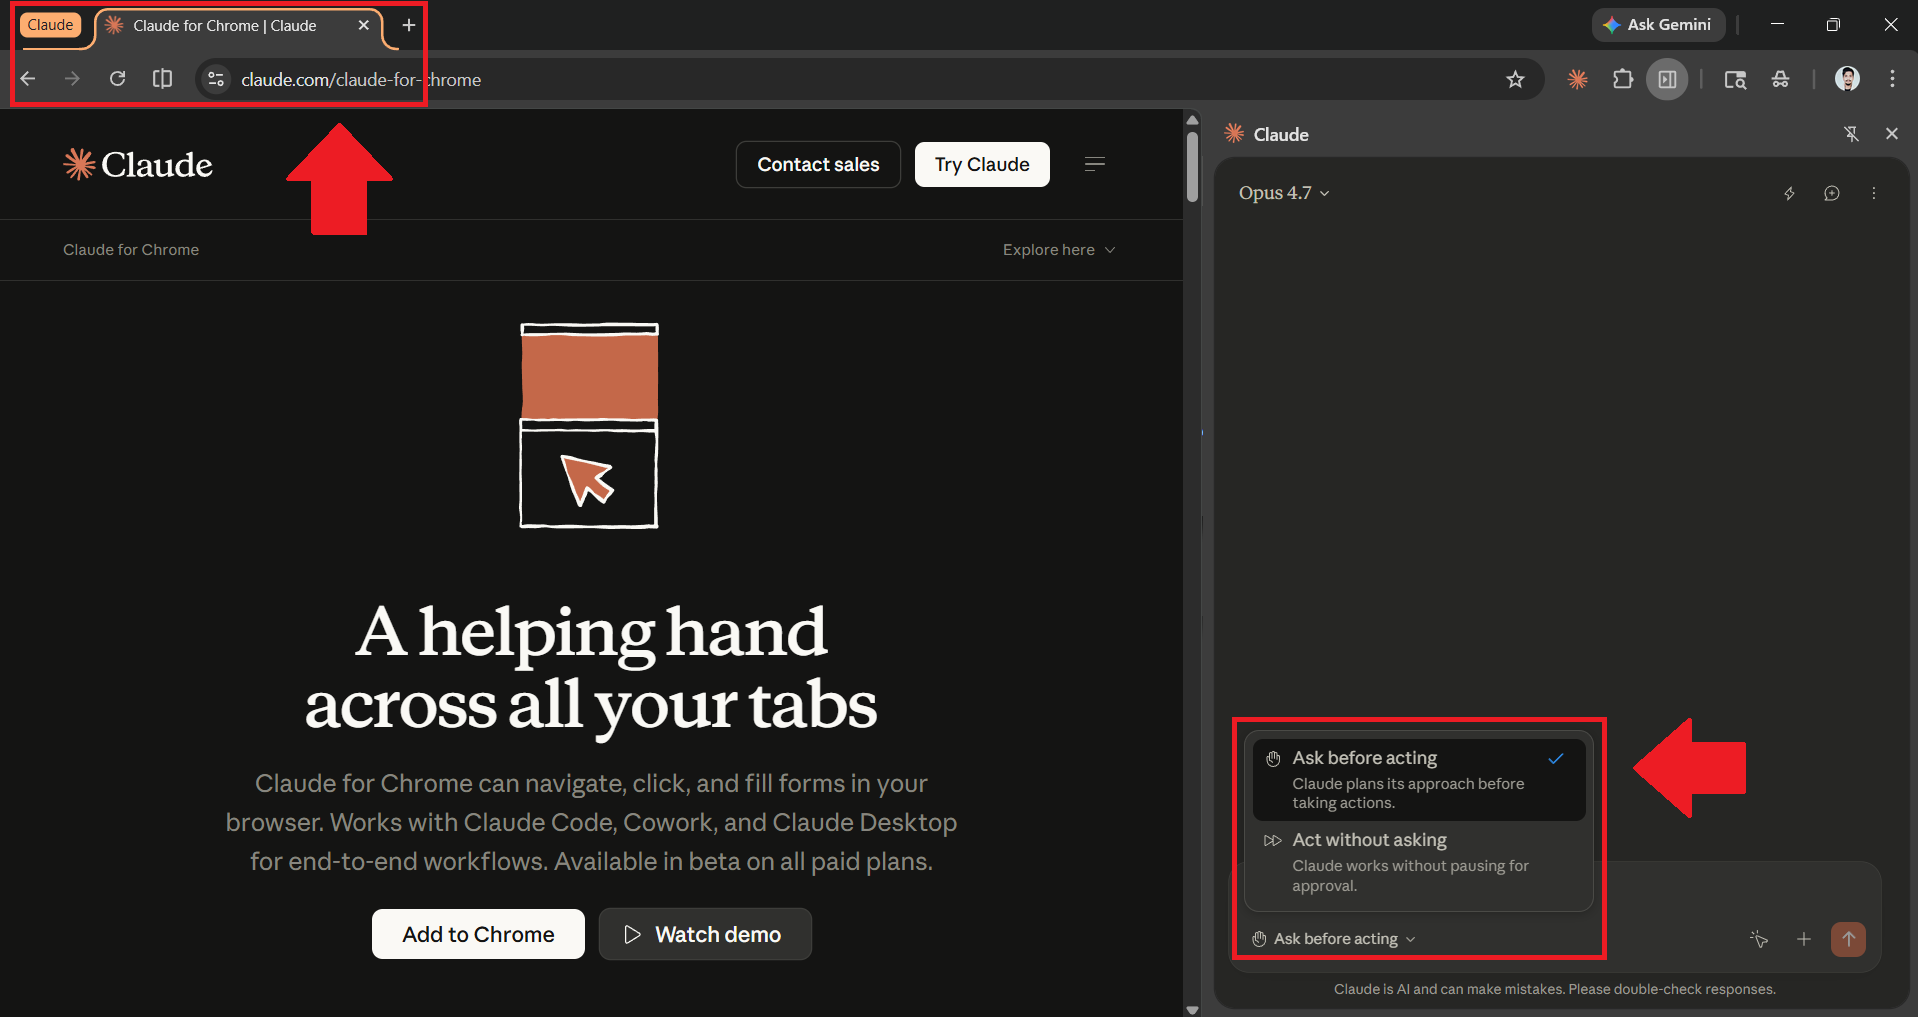Click Contact sales button
The height and width of the screenshot is (1017, 1918).
coord(818,165)
